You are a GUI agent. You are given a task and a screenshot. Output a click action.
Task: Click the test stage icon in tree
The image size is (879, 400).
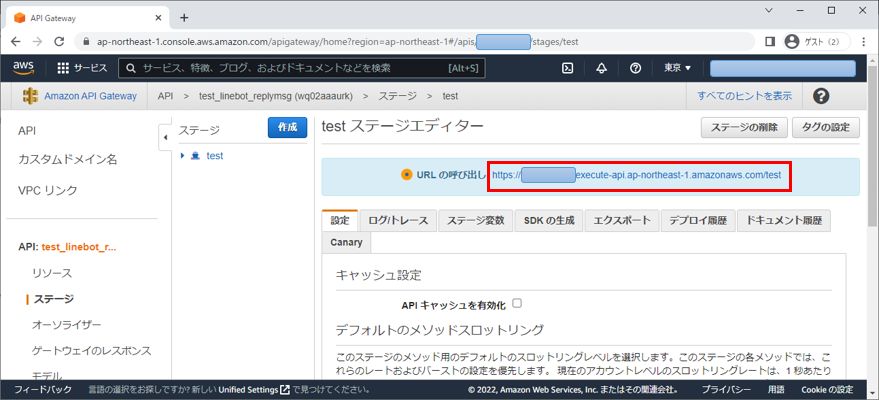pyautogui.click(x=196, y=156)
